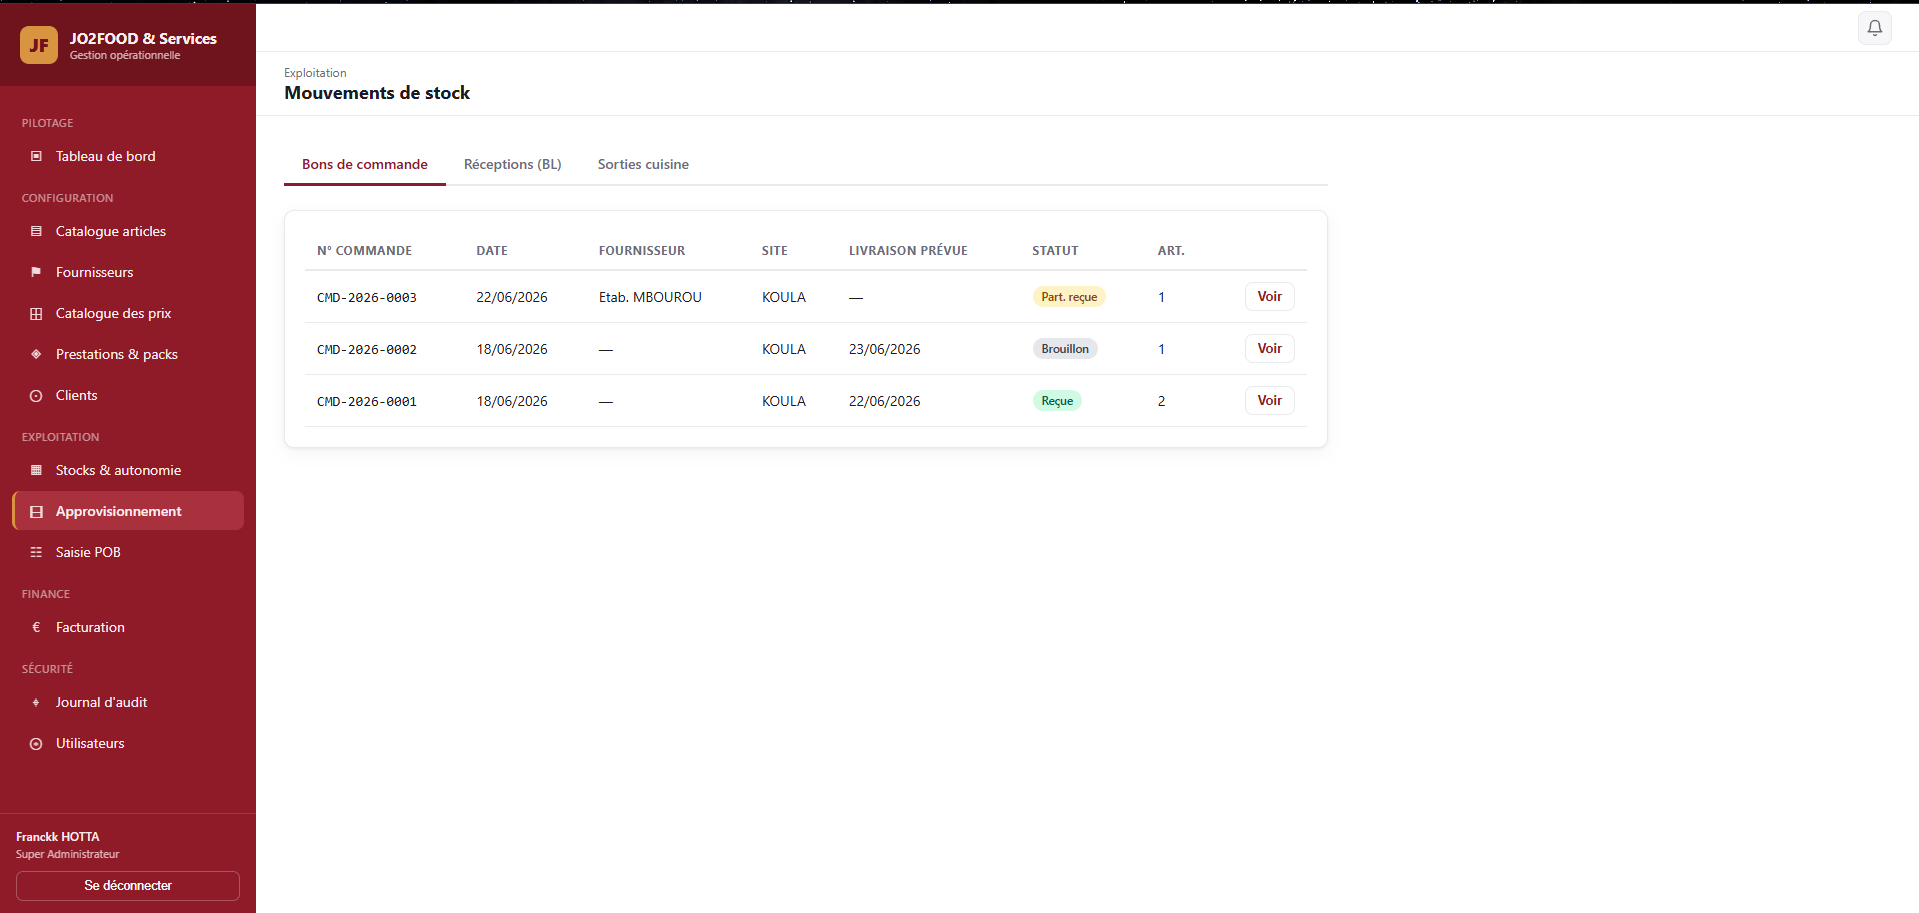Click the Part. reçue status badge
Viewport: 1919px width, 913px height.
tap(1069, 297)
